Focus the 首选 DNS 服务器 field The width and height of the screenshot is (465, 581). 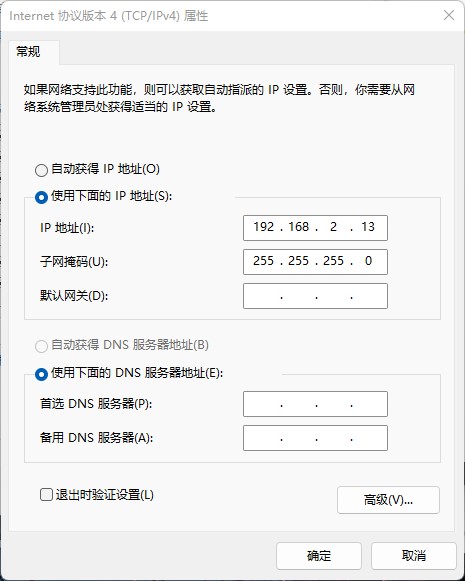pyautogui.click(x=315, y=404)
